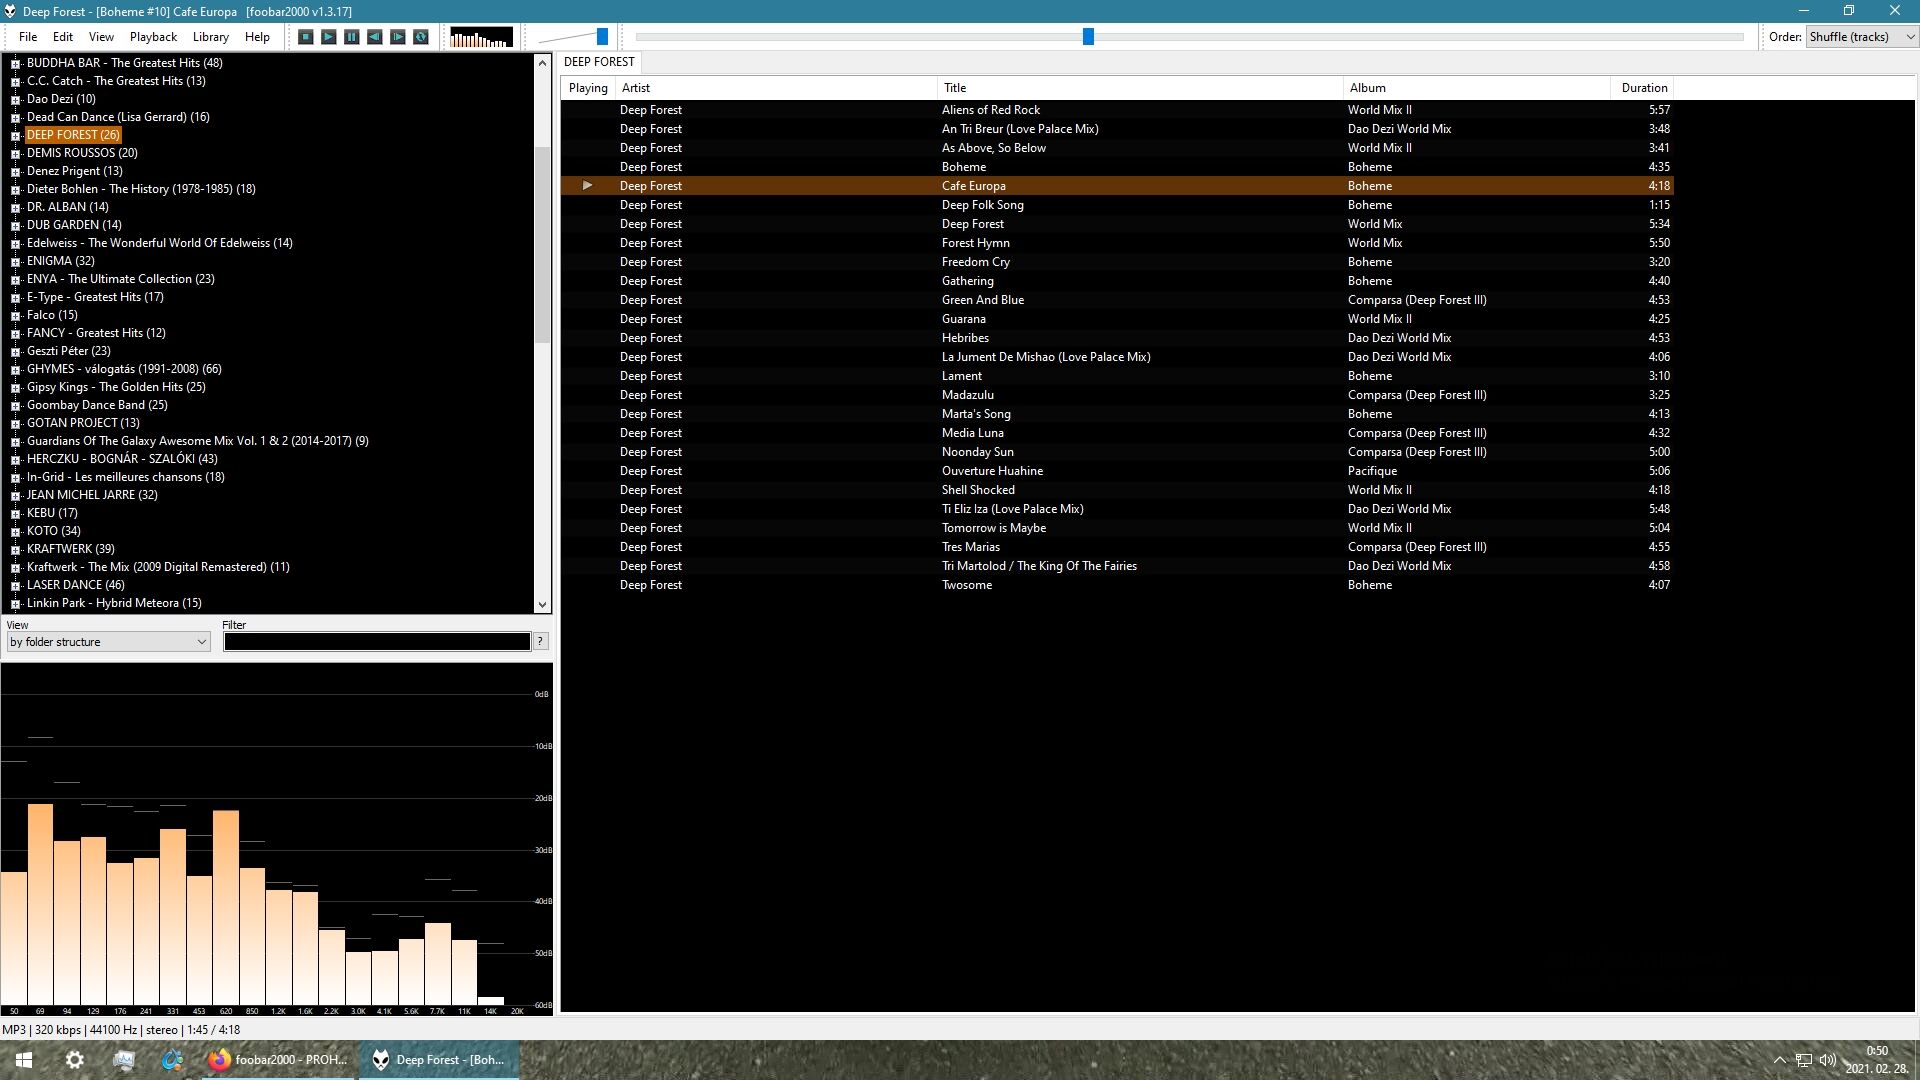The height and width of the screenshot is (1080, 1920).
Task: Open the taskbar volume speaker icon
Action: (x=1827, y=1060)
